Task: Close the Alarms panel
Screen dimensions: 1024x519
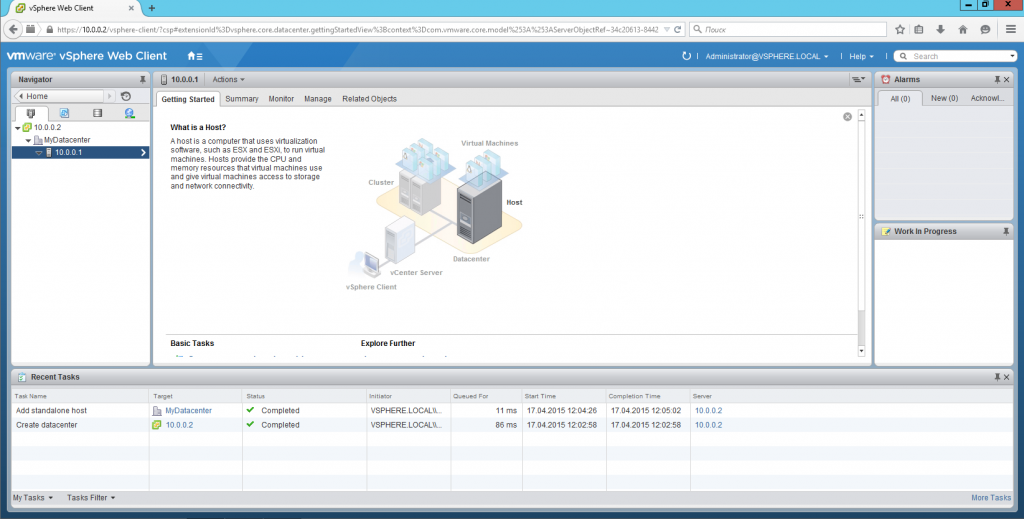Action: 1006,80
